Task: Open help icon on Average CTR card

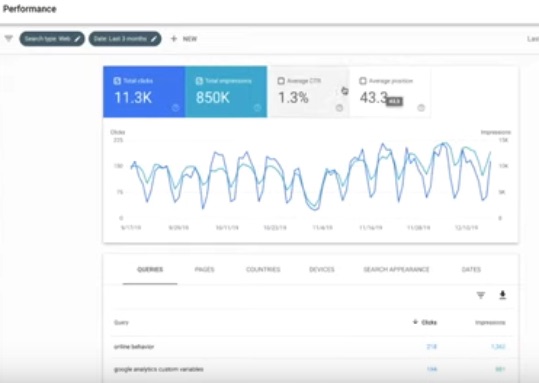Action: pyautogui.click(x=339, y=108)
